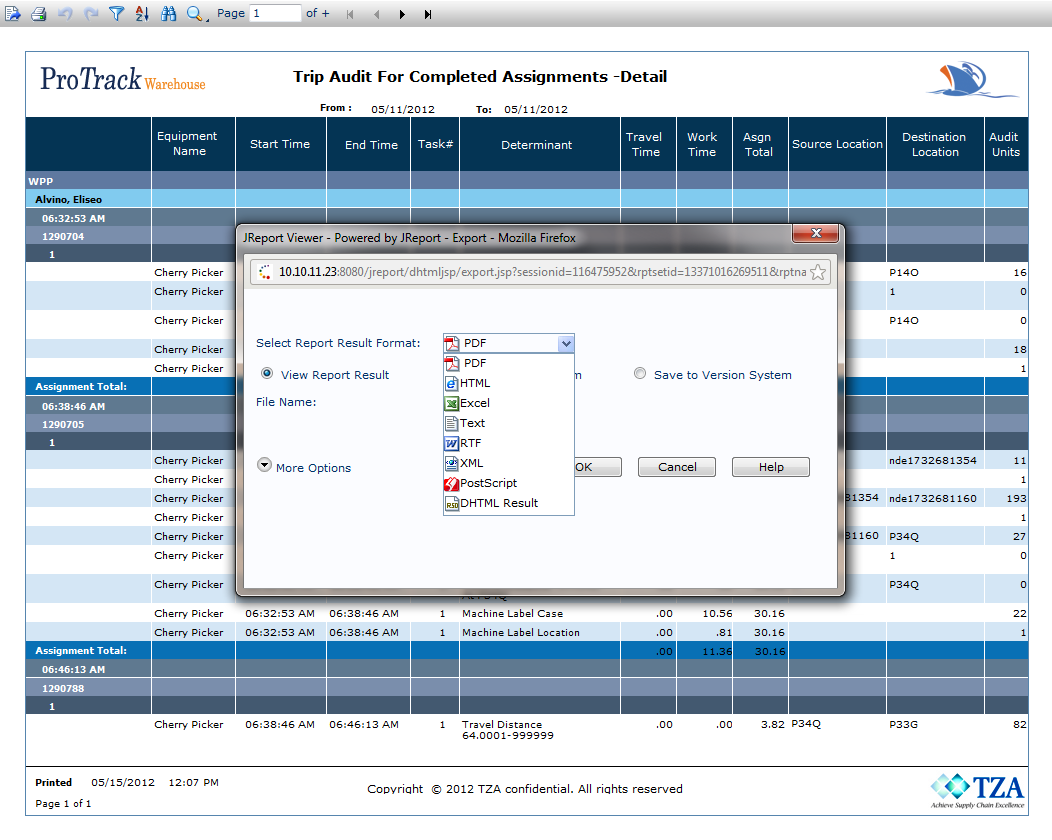
Task: Go to the next page
Action: (x=402, y=14)
